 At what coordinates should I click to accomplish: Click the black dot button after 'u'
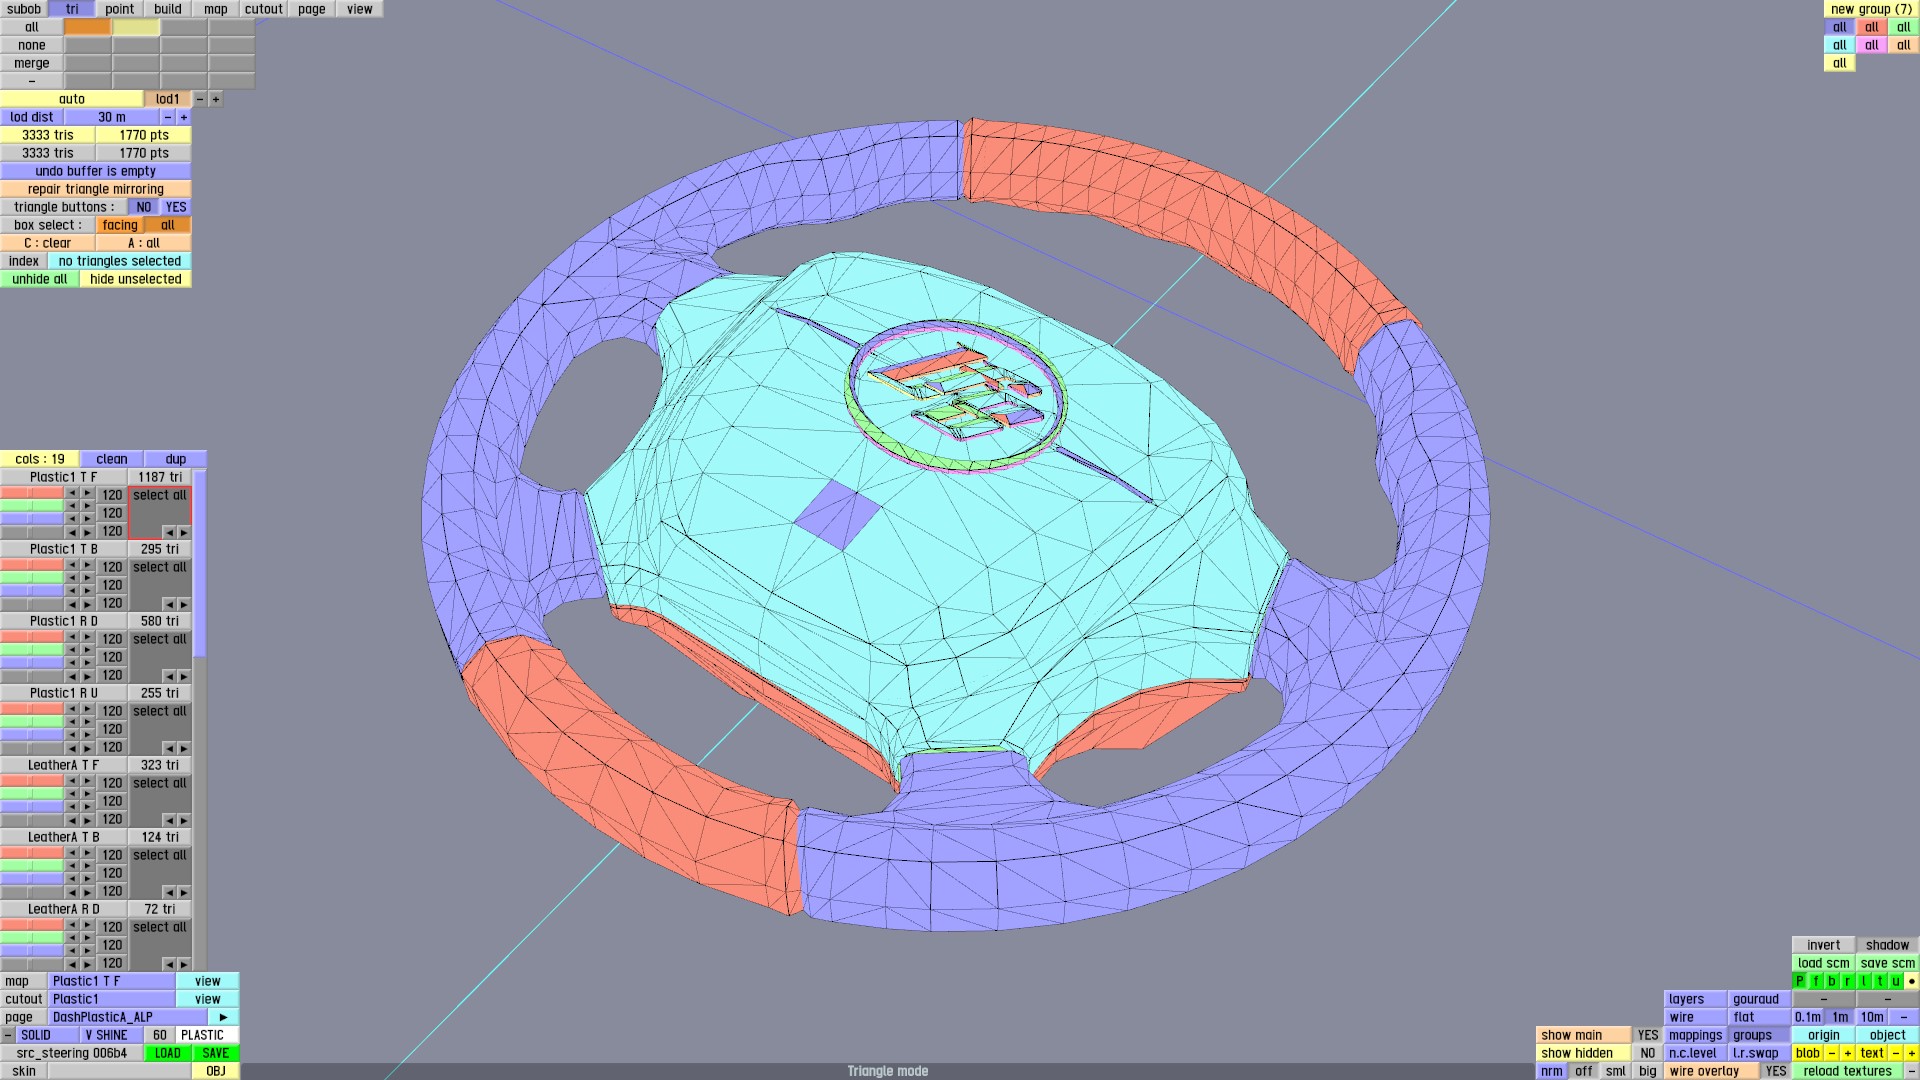pyautogui.click(x=1911, y=981)
